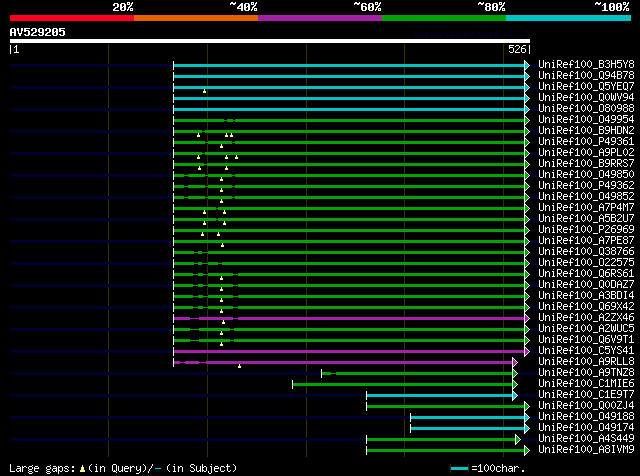
Task: Select the UniRef100_A8IVM9 label
Action: [586, 450]
